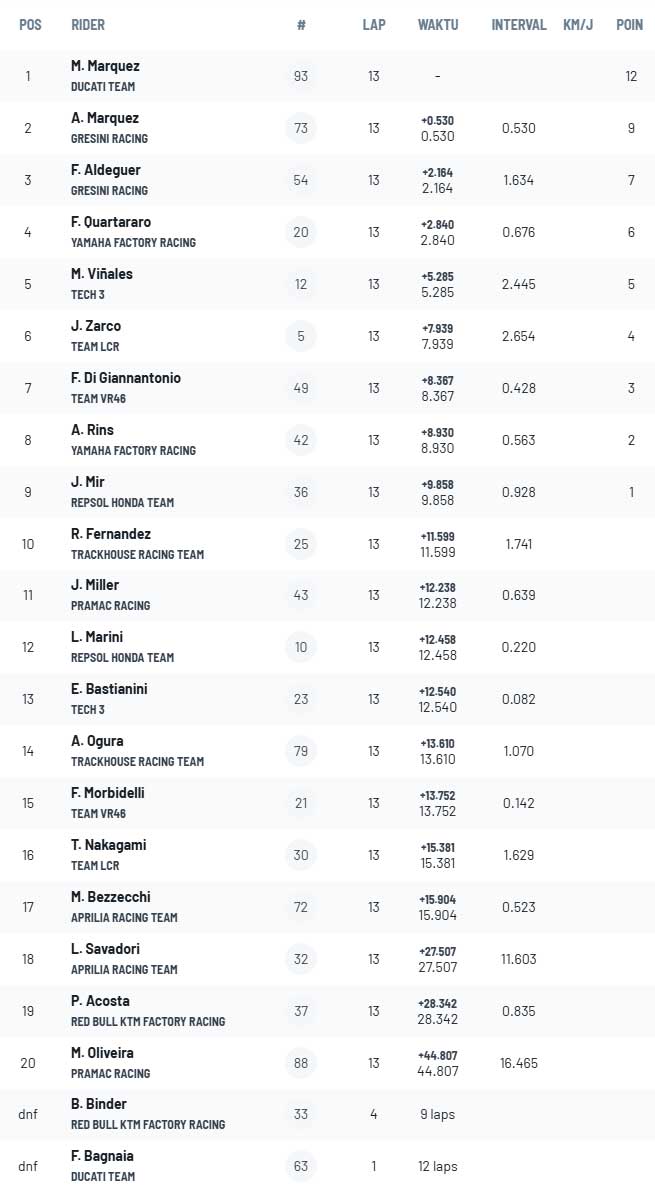This screenshot has height=1199, width=655.
Task: Open F. Di Giannantonio rider name
Action: pyautogui.click(x=126, y=378)
